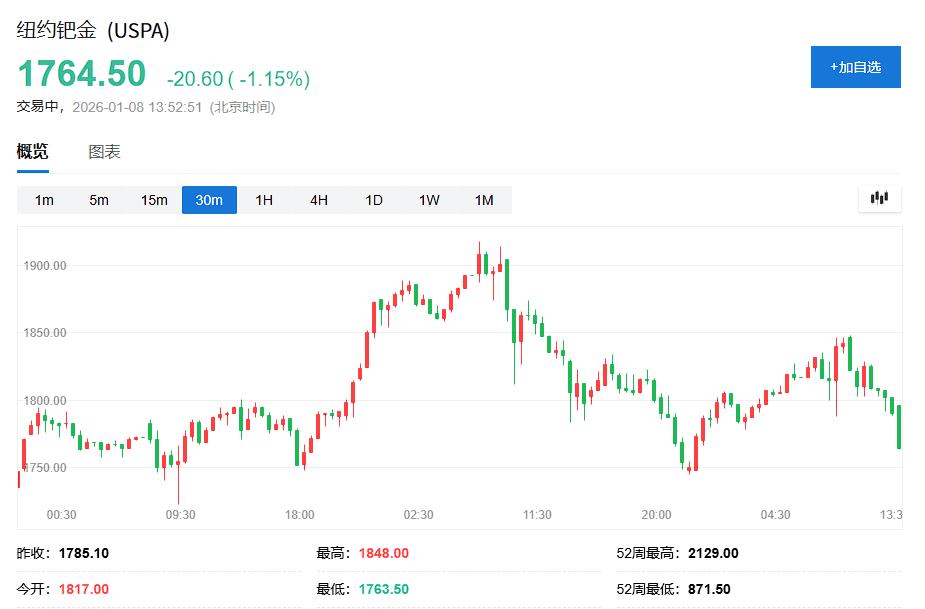Click the 纽约钯金 (USPA) title
This screenshot has width=925, height=609.
click(93, 31)
